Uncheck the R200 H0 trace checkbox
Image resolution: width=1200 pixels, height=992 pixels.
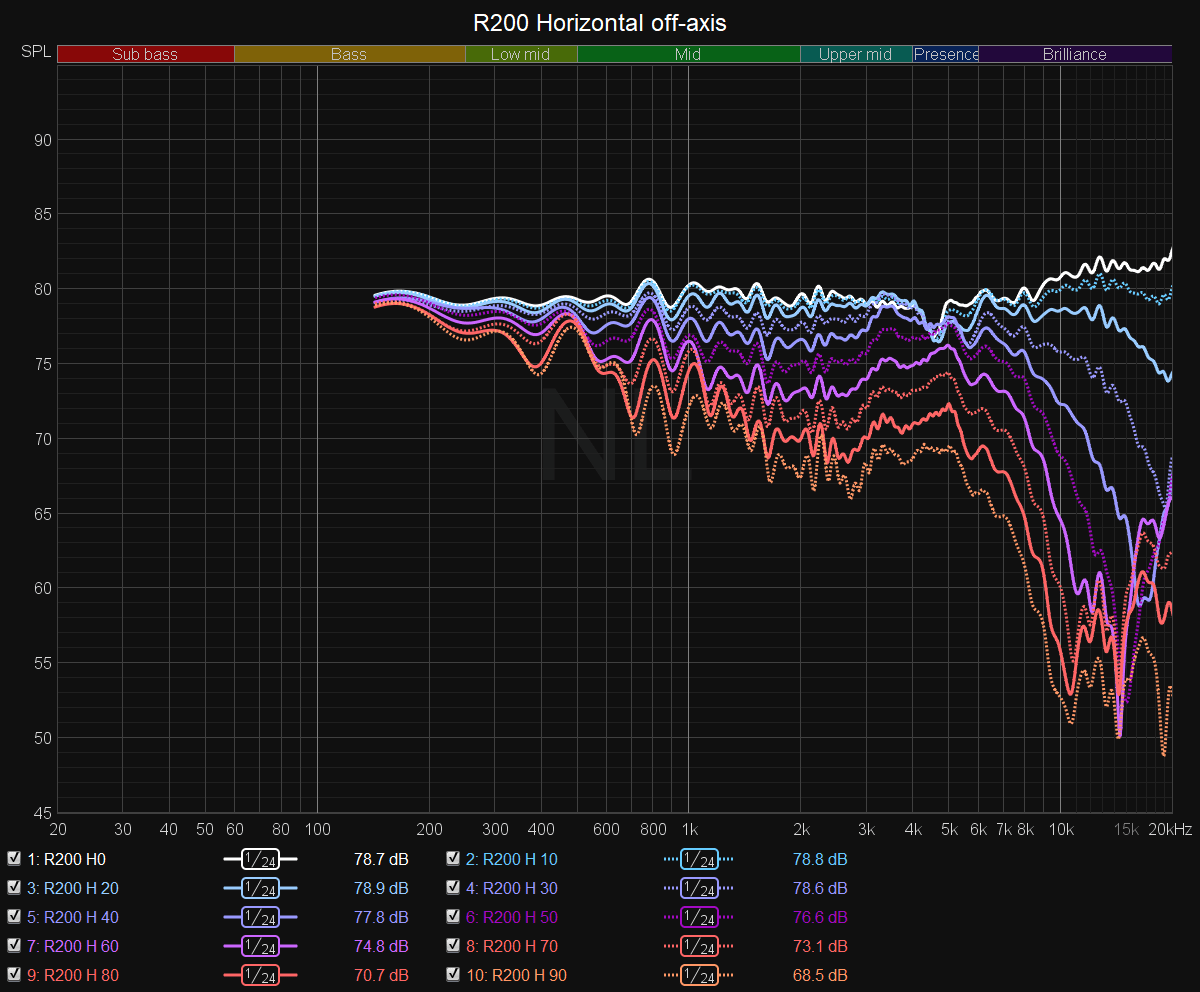pyautogui.click(x=14, y=859)
